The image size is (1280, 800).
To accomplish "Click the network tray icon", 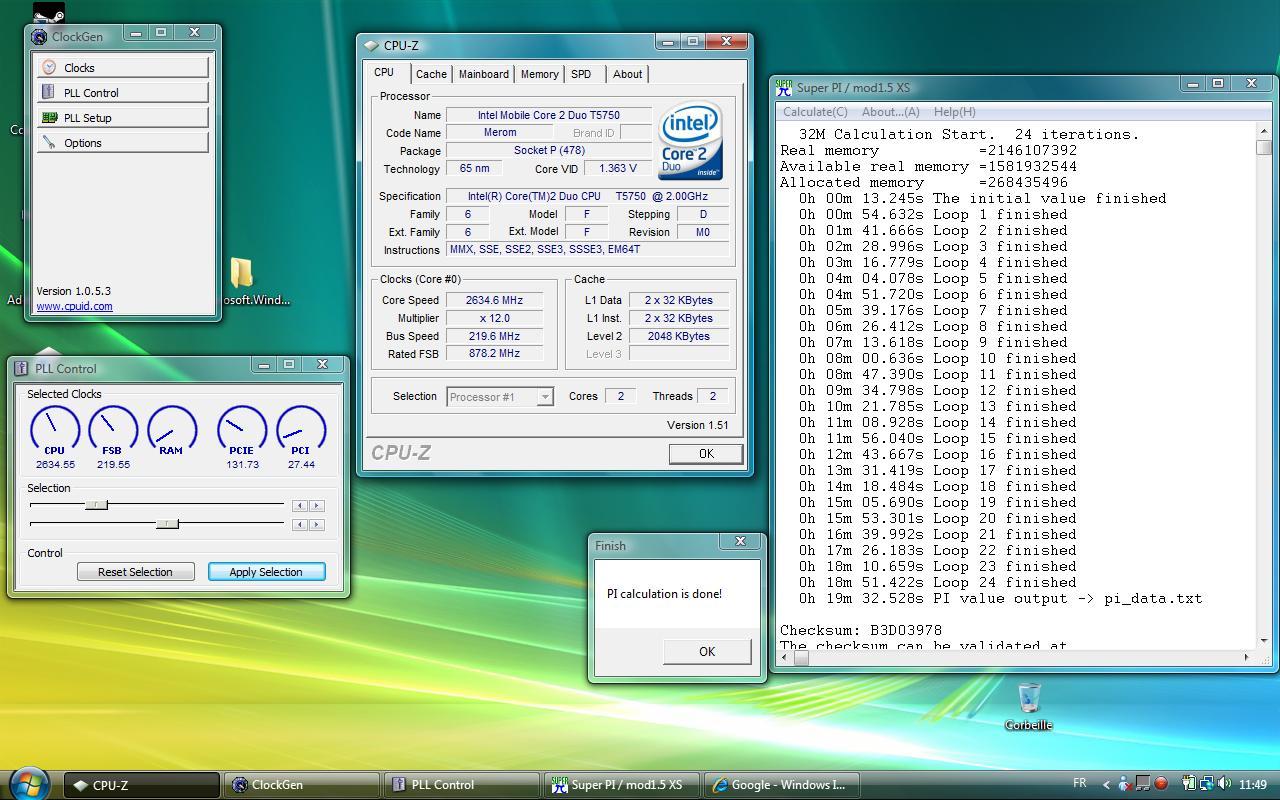I will [x=1207, y=784].
